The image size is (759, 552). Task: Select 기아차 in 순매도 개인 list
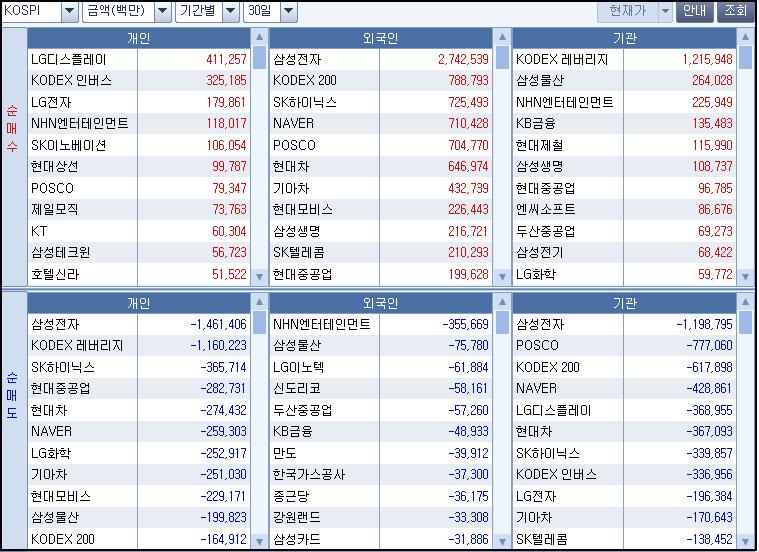click(49, 474)
